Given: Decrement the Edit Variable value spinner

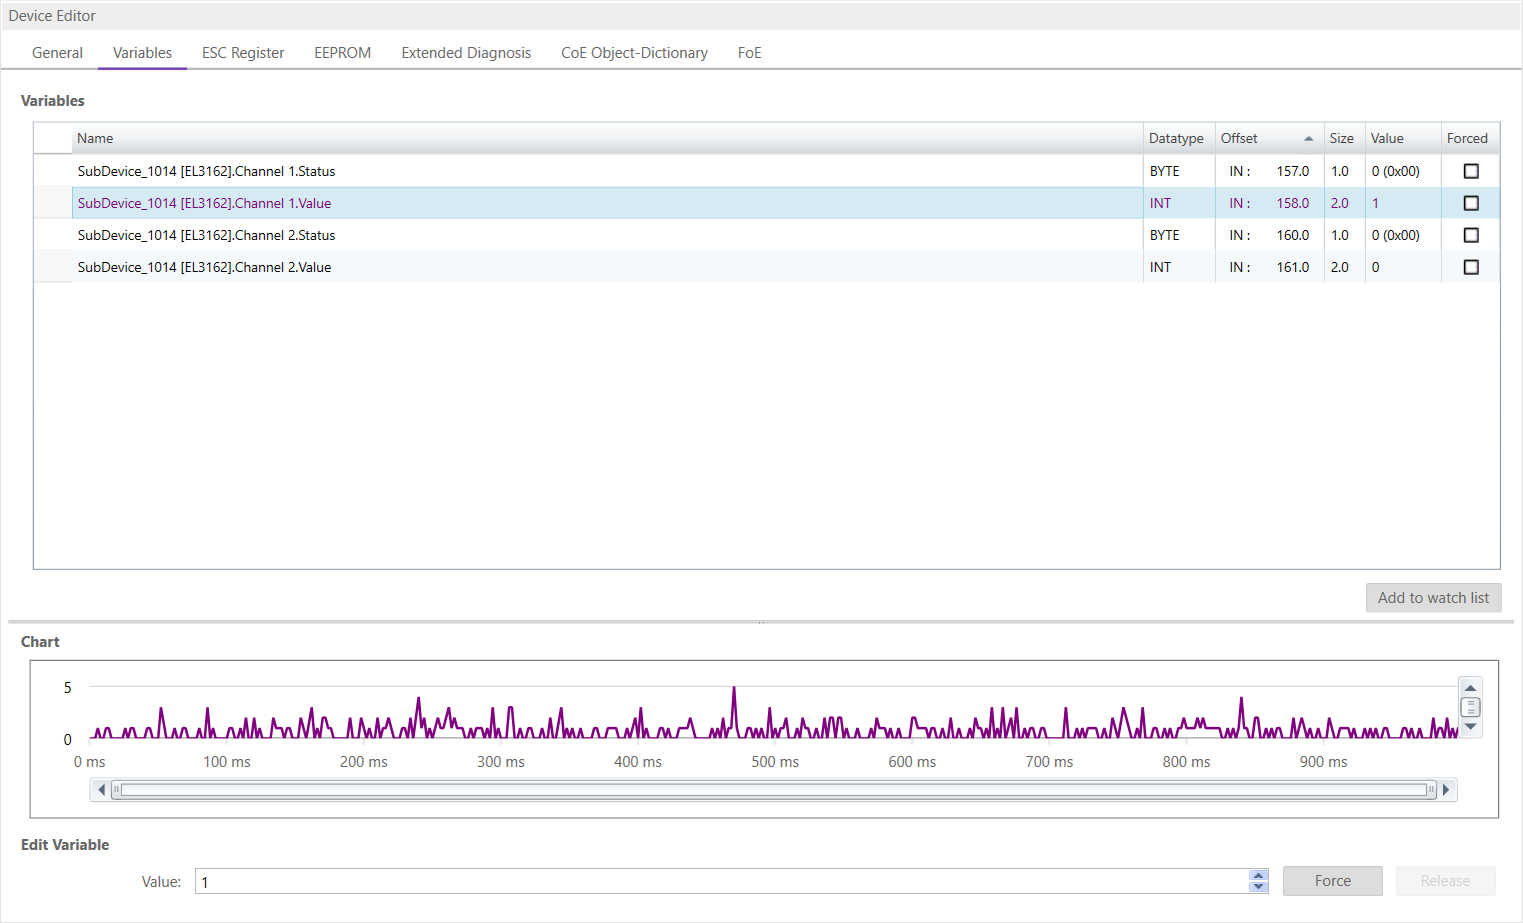Looking at the screenshot, I should coord(1258,887).
